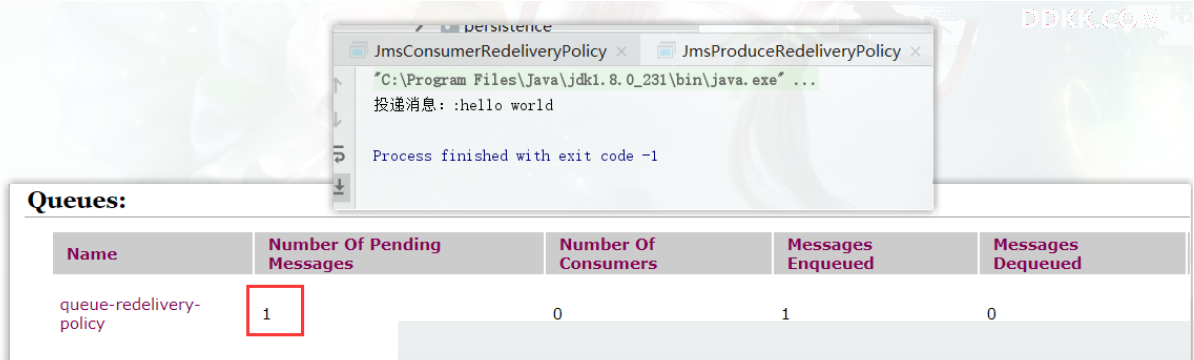Viewport: 1194px width, 360px height.
Task: Click Messages Dequeued column header
Action: [1037, 254]
